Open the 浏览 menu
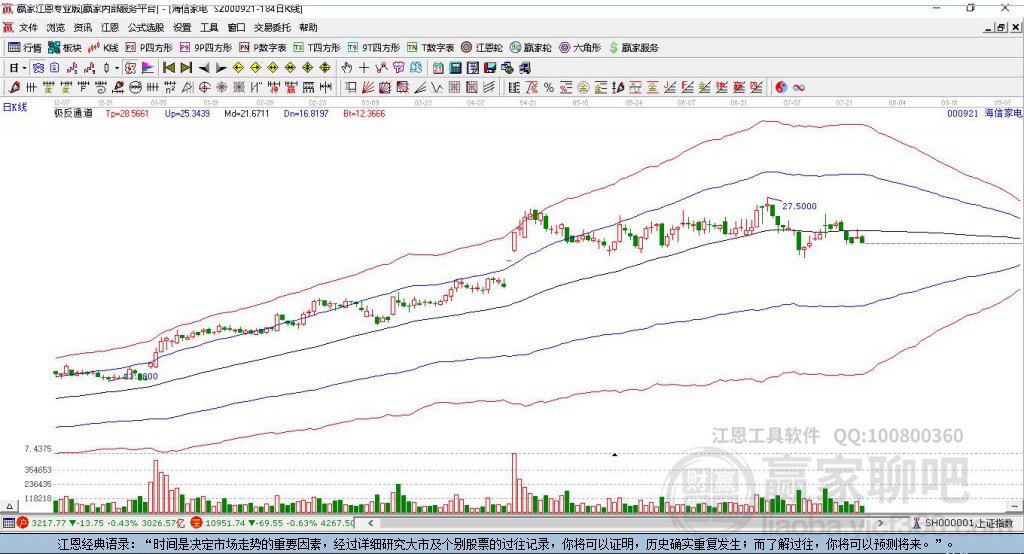The height and width of the screenshot is (554, 1024). point(56,27)
